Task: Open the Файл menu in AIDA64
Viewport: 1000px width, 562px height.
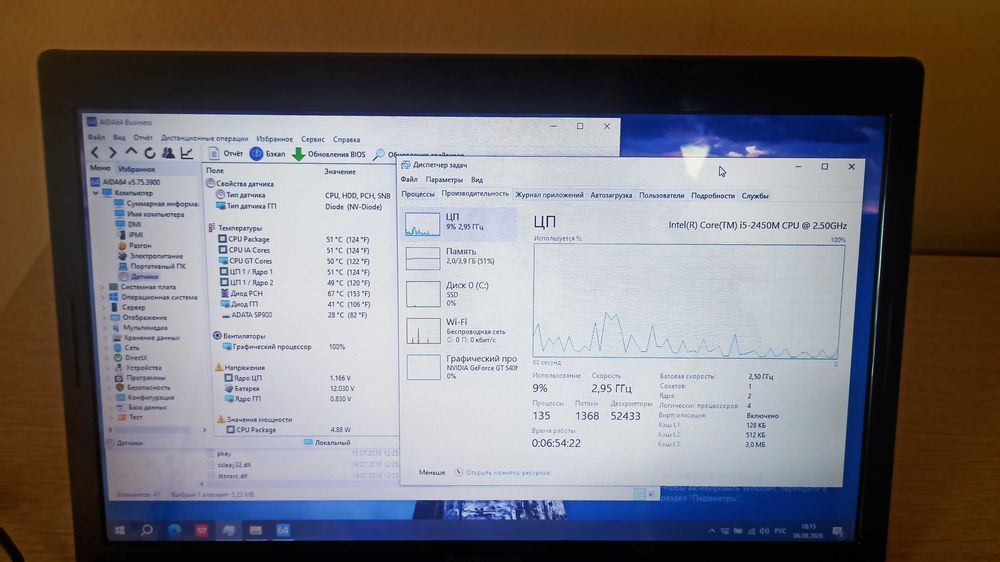Action: point(96,137)
